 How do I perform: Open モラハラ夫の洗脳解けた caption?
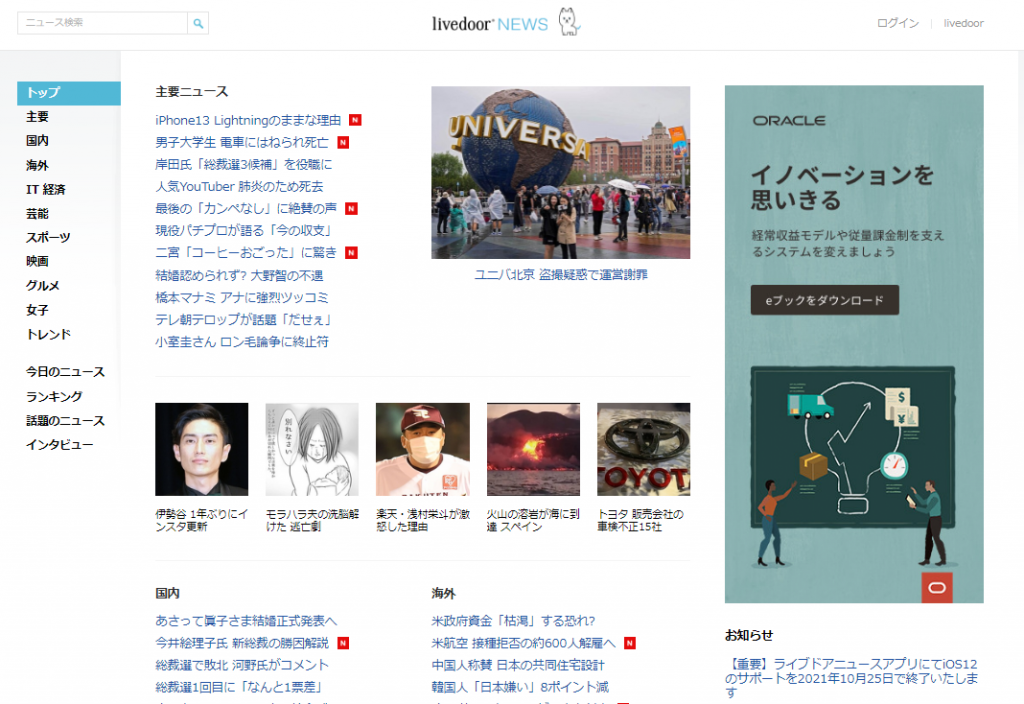(312, 520)
